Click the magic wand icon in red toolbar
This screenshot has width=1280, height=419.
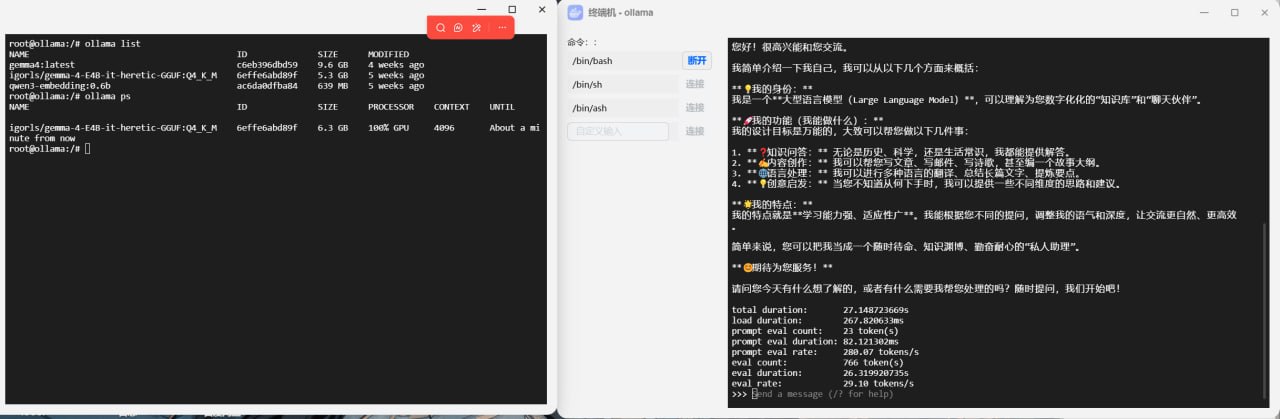click(477, 28)
